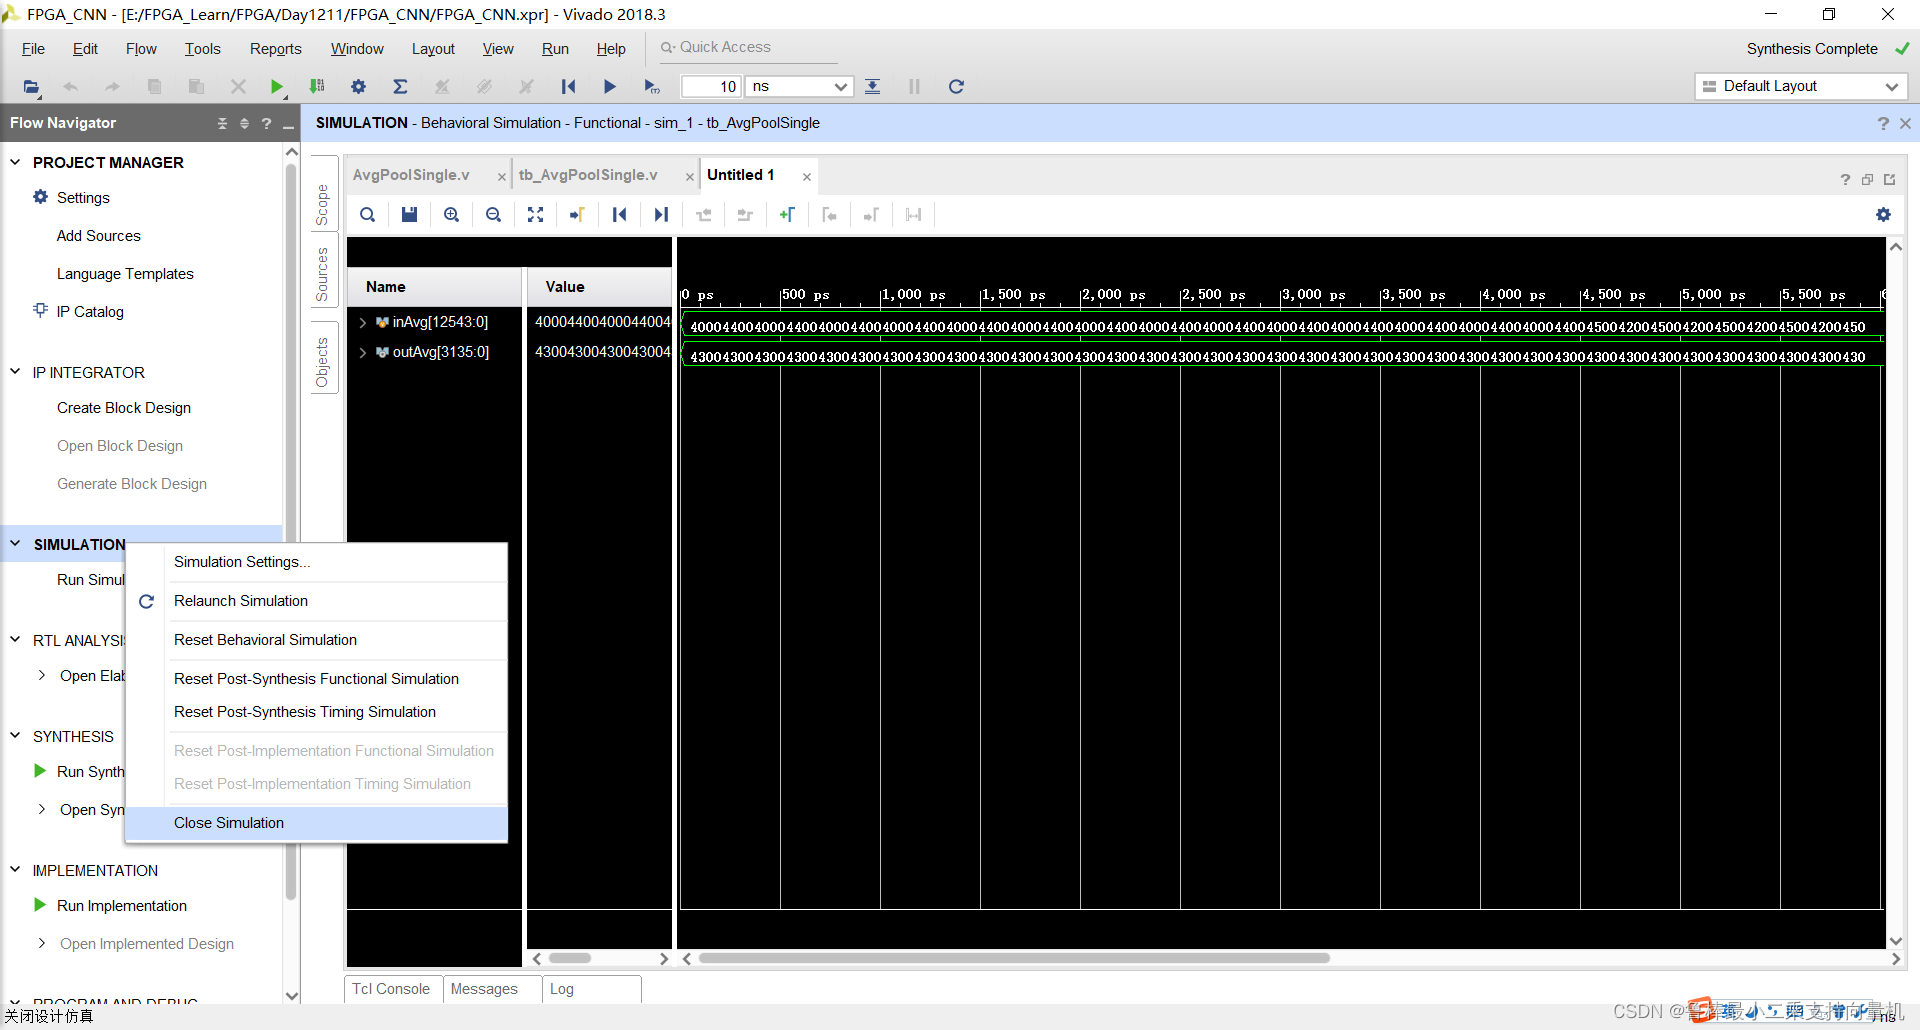Click Run Implementation
This screenshot has height=1030, width=1920.
[x=122, y=906]
